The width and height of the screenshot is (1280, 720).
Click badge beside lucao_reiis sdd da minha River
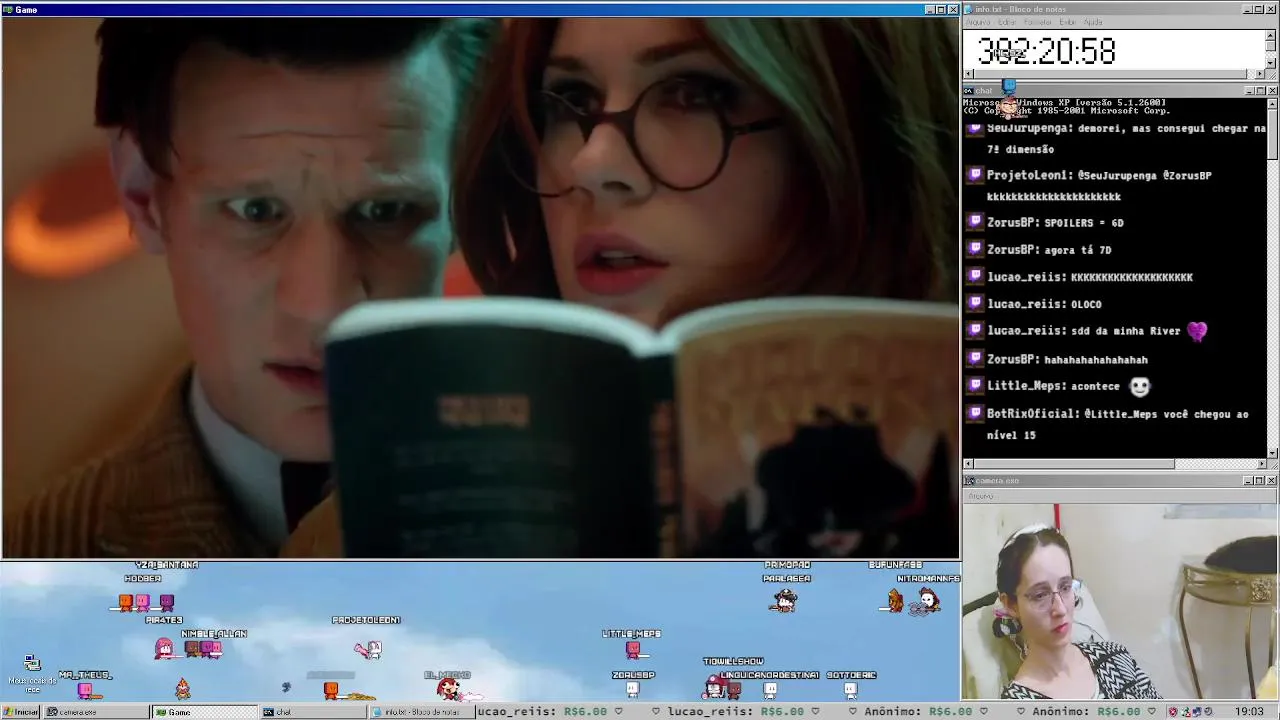click(x=975, y=330)
